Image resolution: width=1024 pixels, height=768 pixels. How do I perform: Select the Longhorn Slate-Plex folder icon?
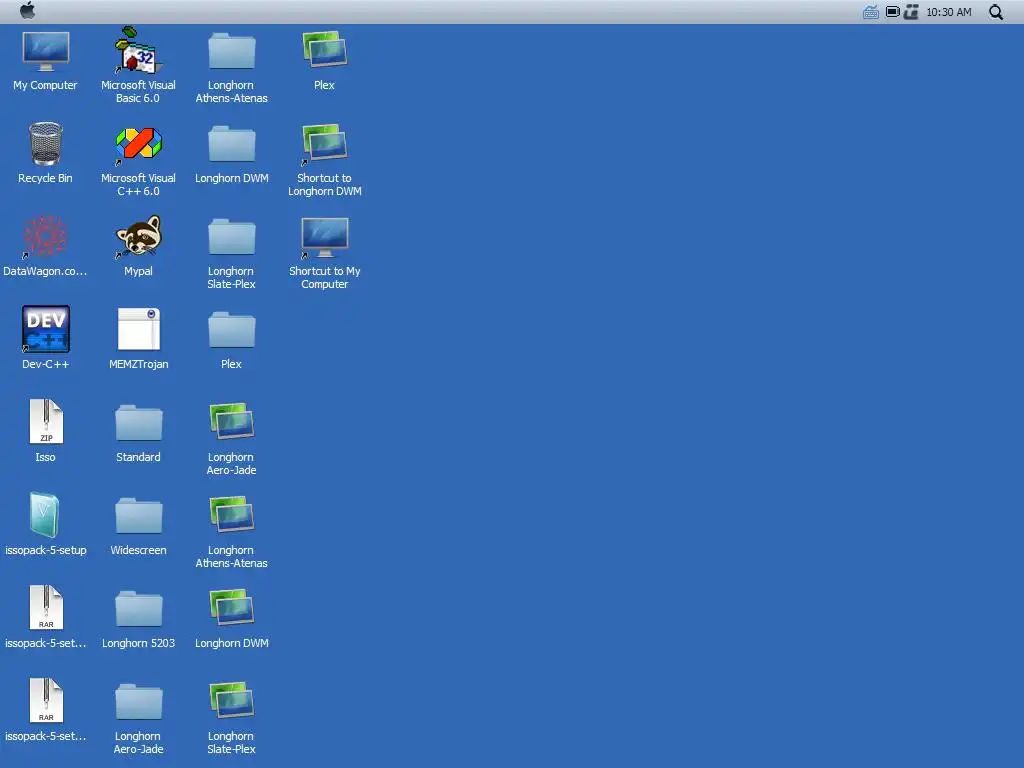(x=231, y=237)
